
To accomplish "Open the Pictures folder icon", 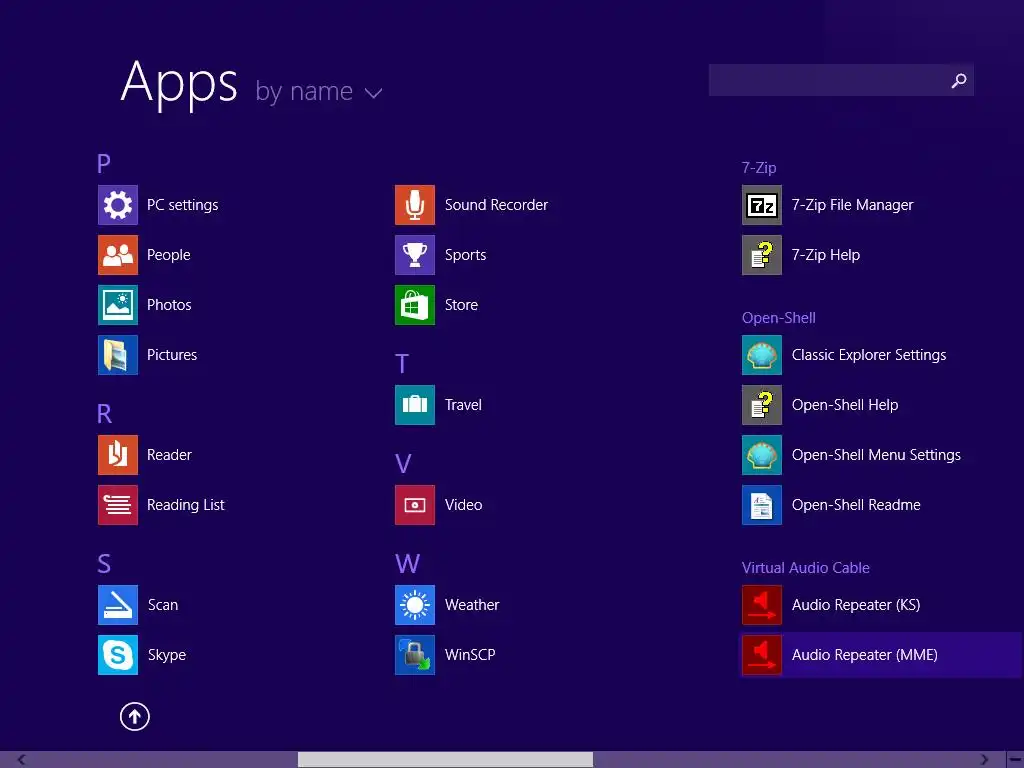I will point(118,355).
